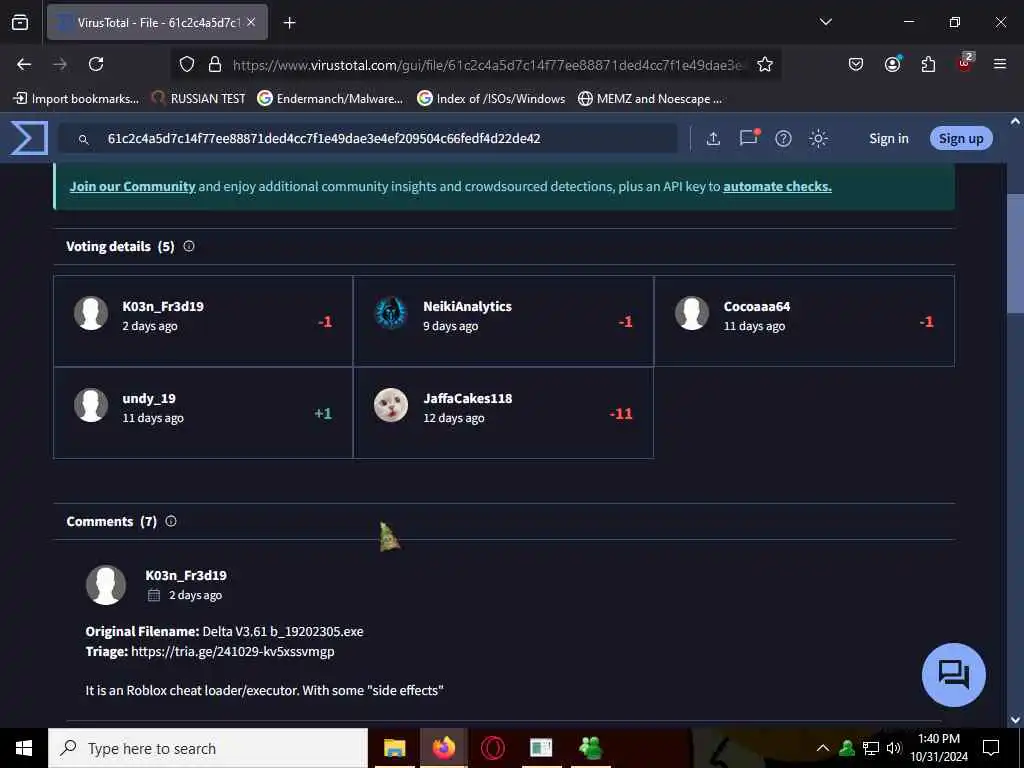This screenshot has width=1024, height=768.
Task: Click the Cocoaaa64 avatar
Action: coord(692,313)
